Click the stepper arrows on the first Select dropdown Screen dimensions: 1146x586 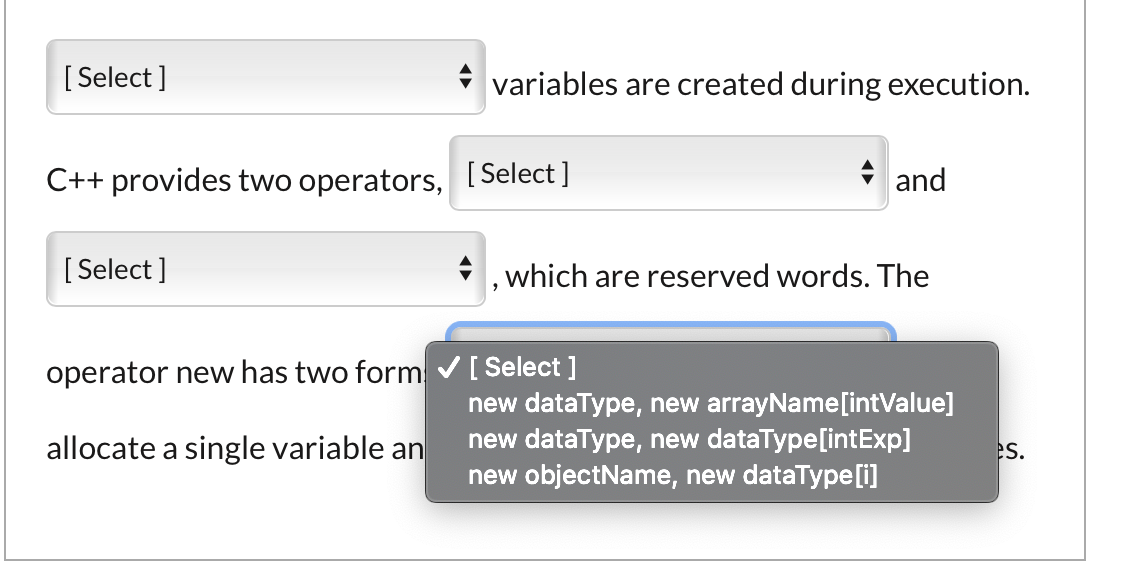(x=466, y=76)
